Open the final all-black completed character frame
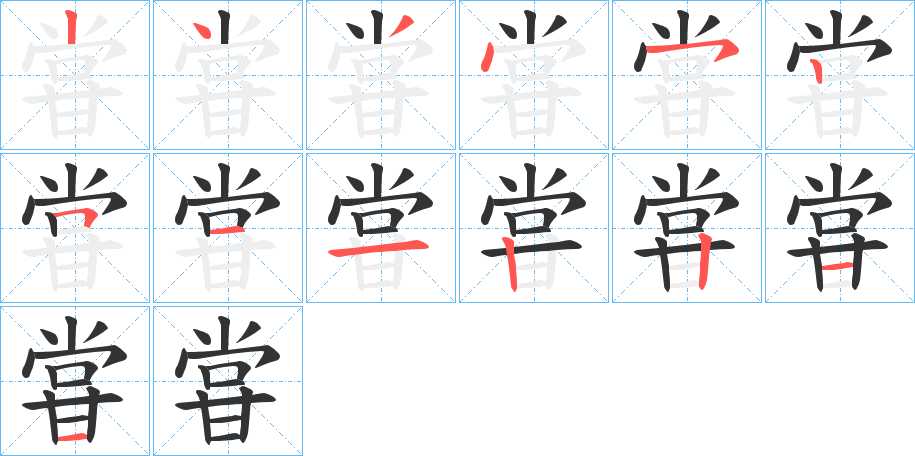Image resolution: width=915 pixels, height=456 pixels. [x=228, y=381]
